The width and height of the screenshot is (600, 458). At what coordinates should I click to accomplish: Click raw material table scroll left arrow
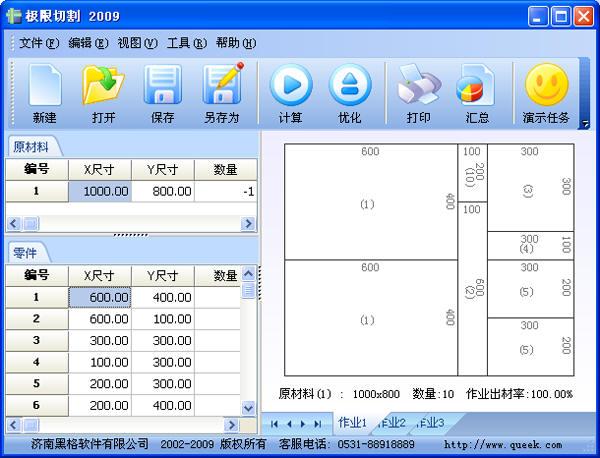pos(13,223)
